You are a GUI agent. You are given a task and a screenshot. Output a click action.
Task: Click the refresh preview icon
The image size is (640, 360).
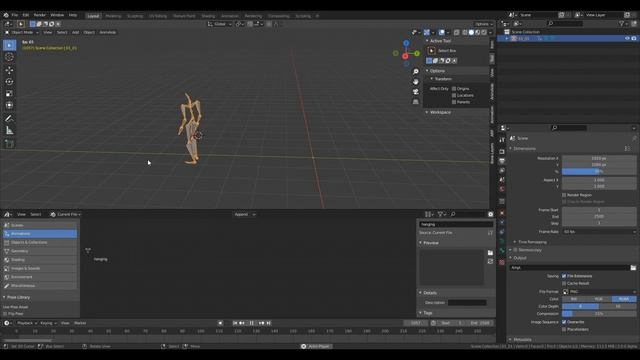(x=490, y=261)
